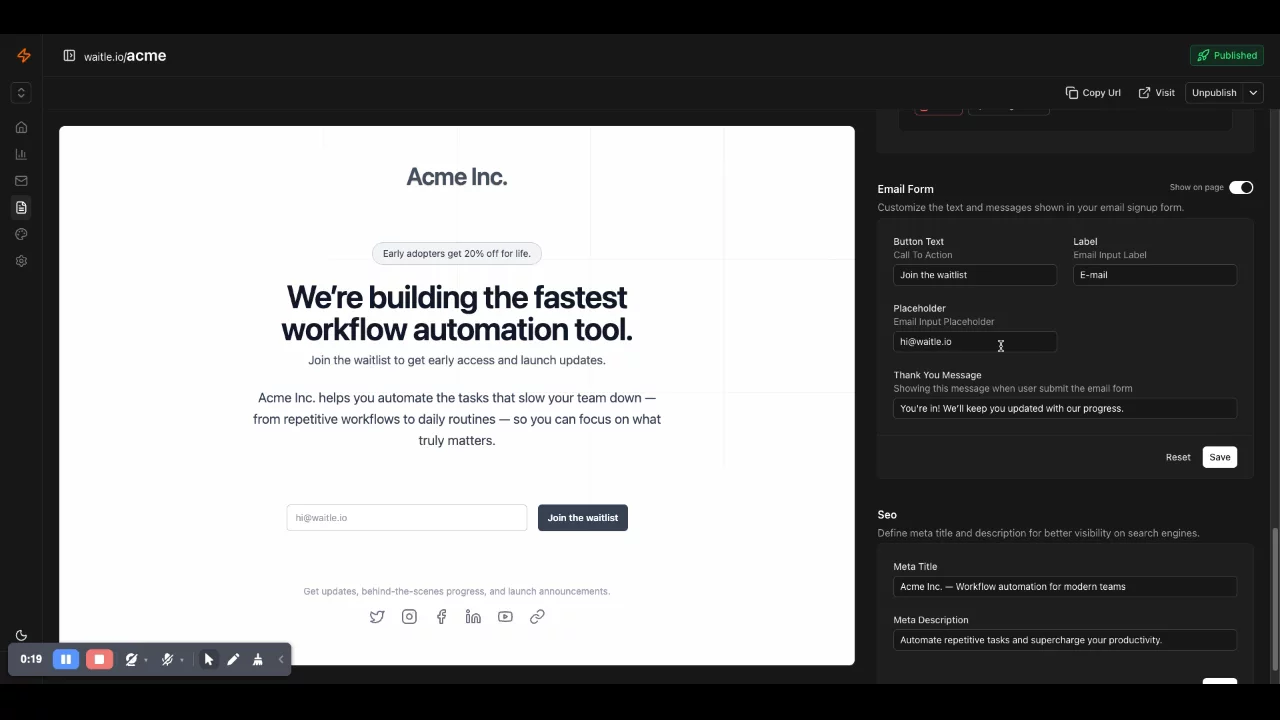Open the Home icon in the sidebar
Viewport: 1280px width, 720px height.
pyautogui.click(x=21, y=127)
